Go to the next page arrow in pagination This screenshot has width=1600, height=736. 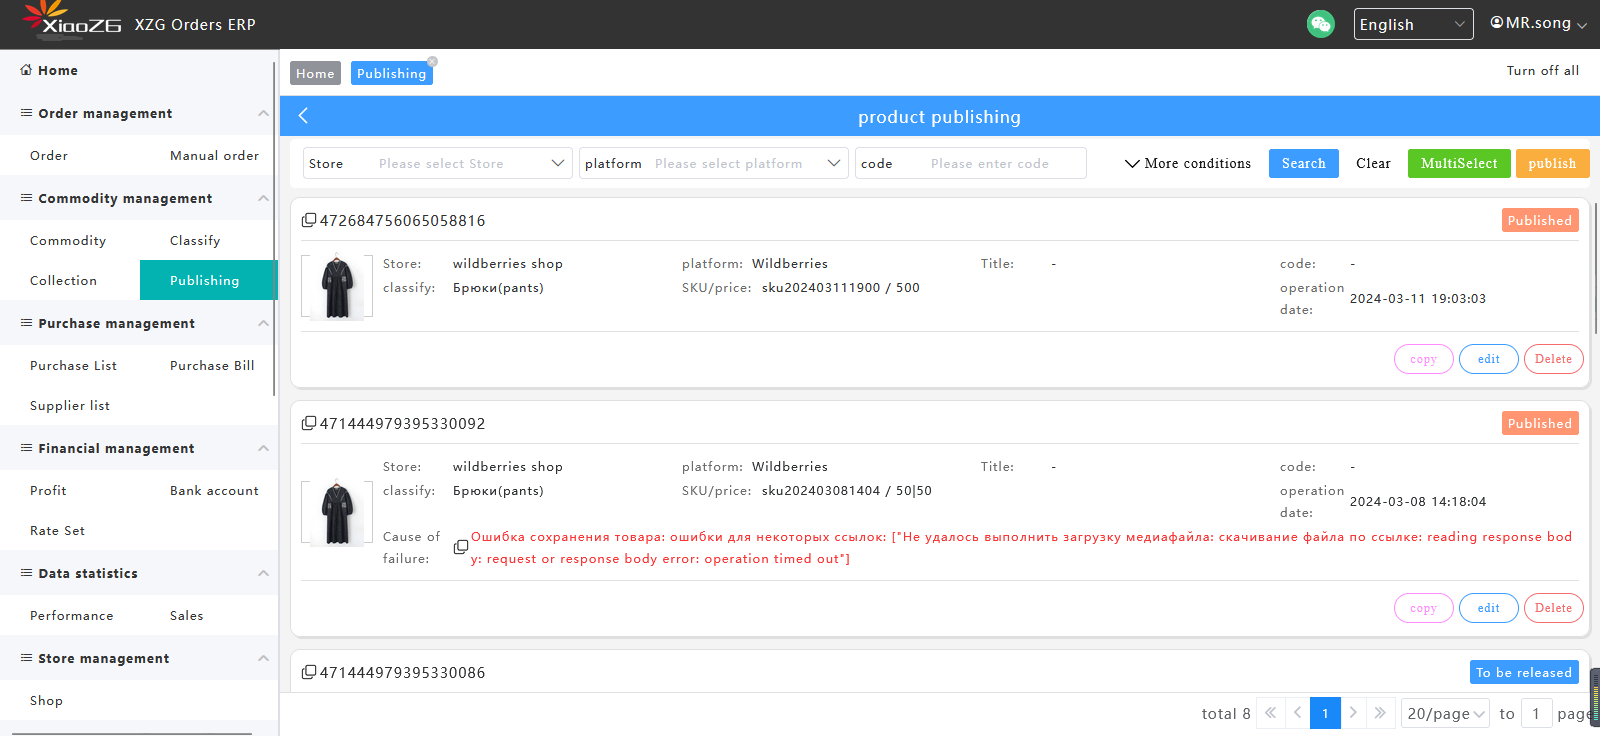[x=1353, y=713]
